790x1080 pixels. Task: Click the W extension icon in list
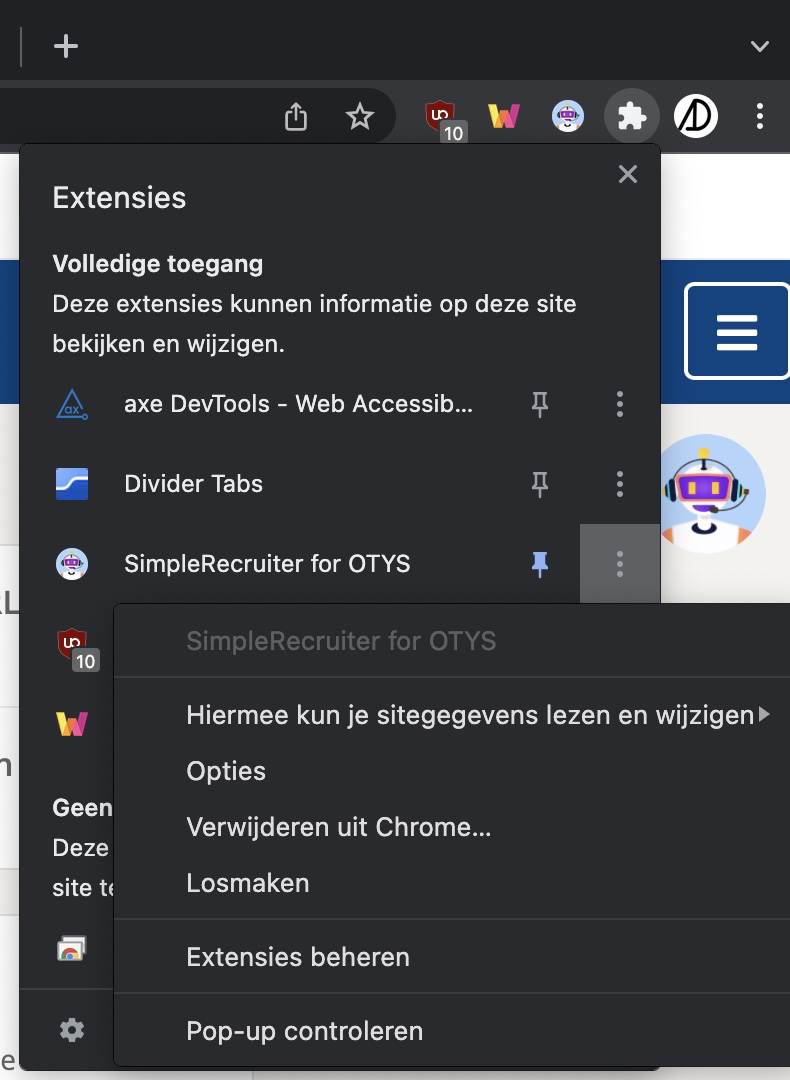pyautogui.click(x=72, y=724)
